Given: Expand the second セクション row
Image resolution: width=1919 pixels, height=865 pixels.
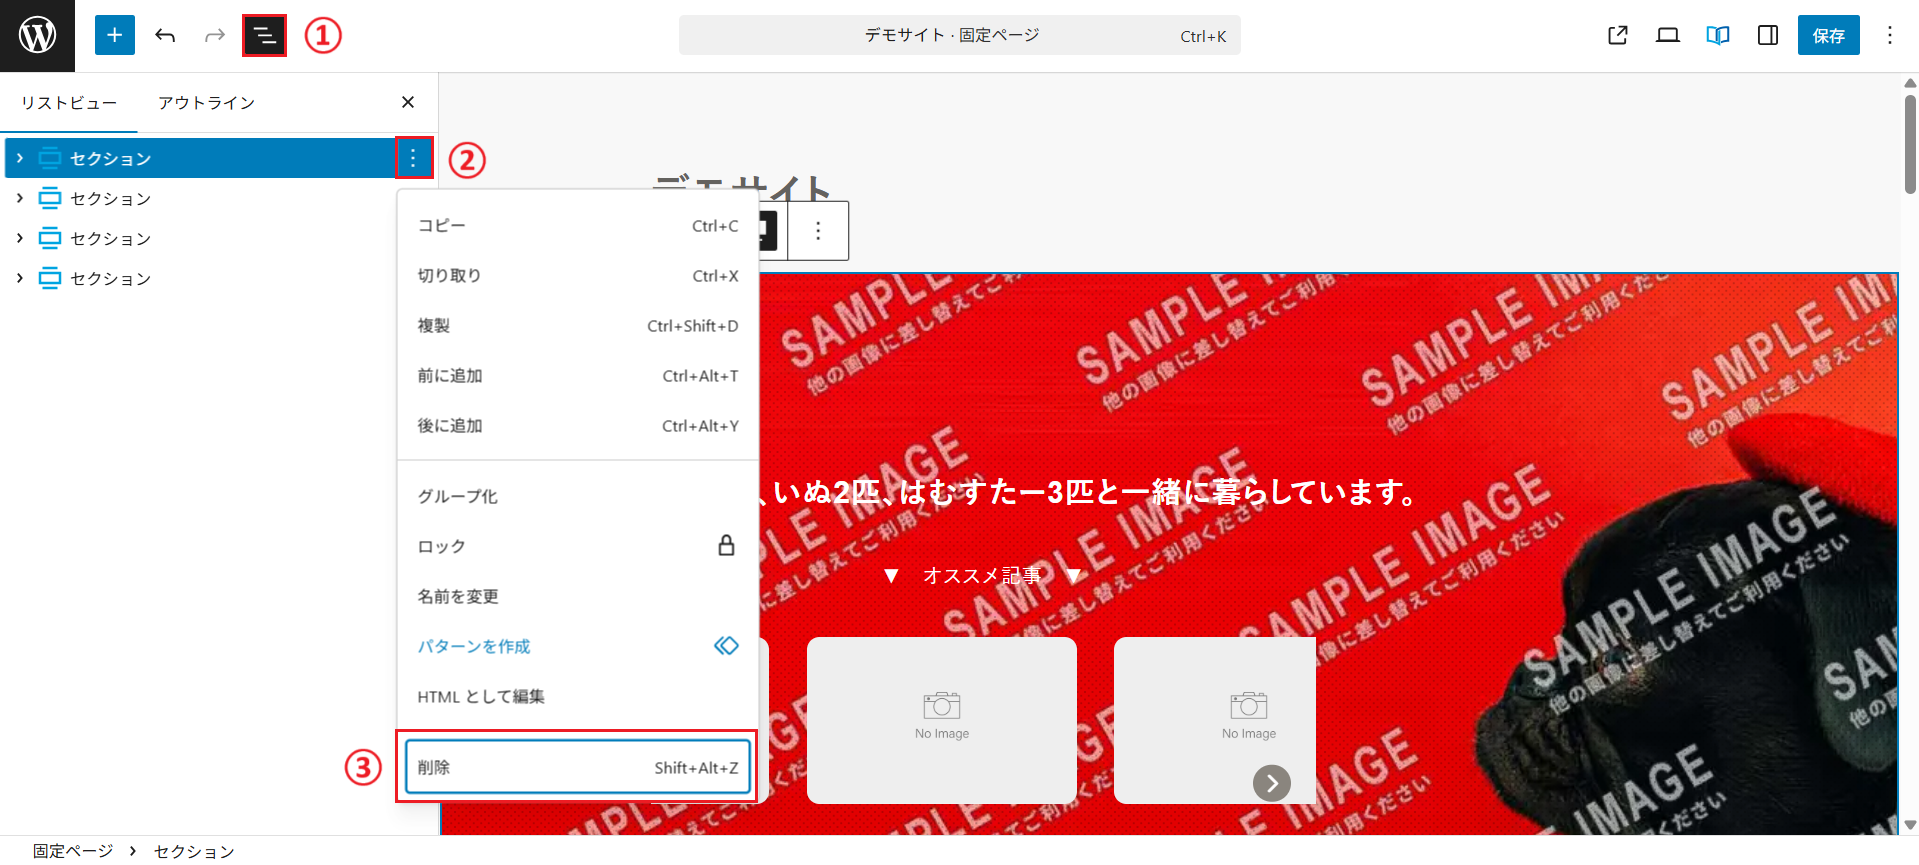Looking at the screenshot, I should (x=20, y=198).
